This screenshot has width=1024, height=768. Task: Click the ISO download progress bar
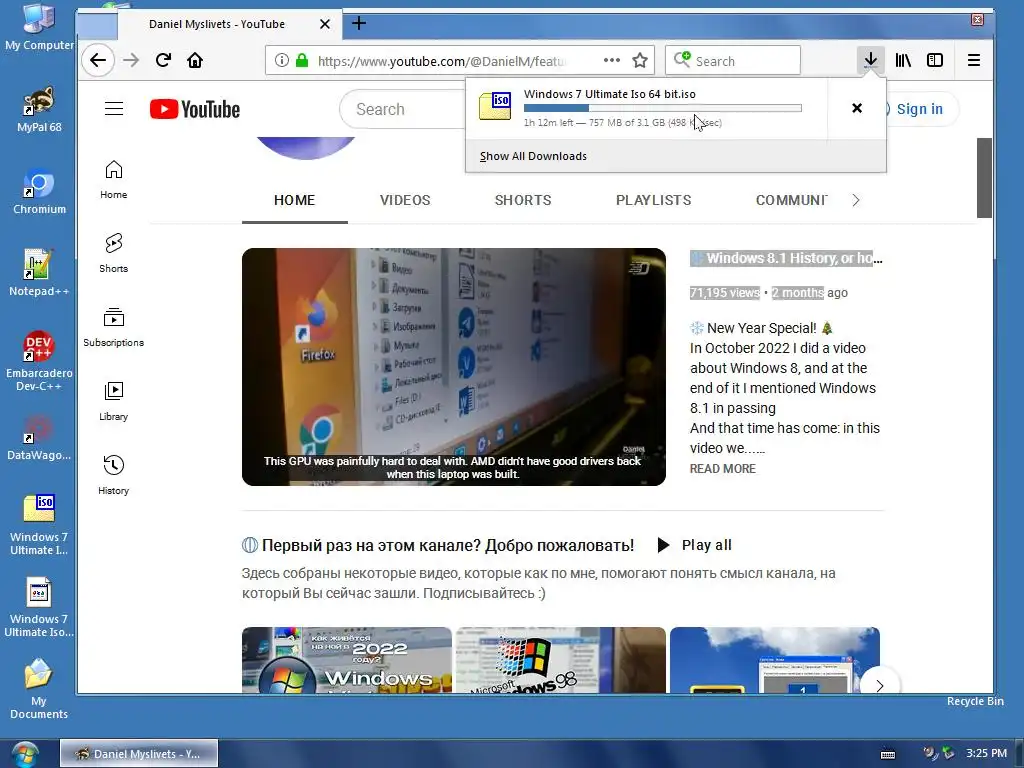click(663, 108)
